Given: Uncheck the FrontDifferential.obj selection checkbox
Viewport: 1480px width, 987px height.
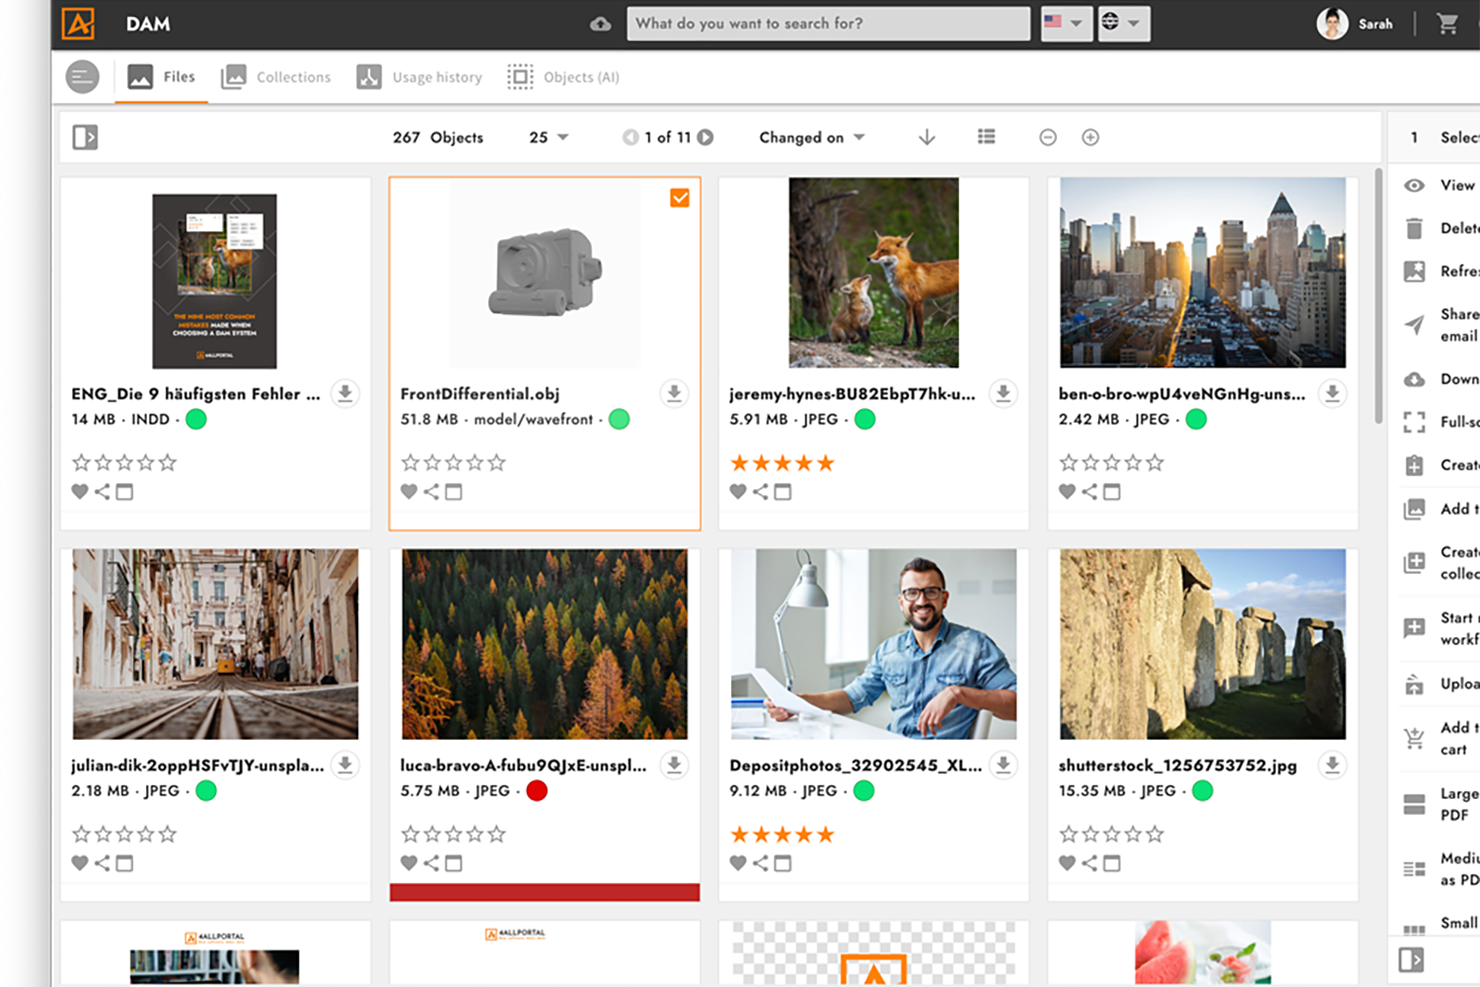Looking at the screenshot, I should (x=680, y=198).
